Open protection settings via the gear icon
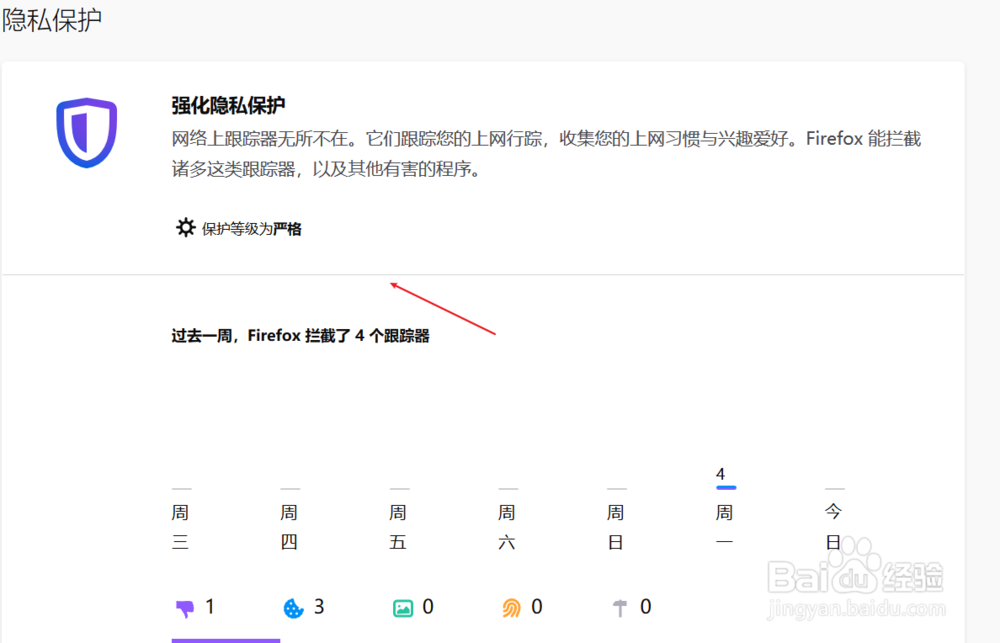The height and width of the screenshot is (643, 1000). [186, 227]
